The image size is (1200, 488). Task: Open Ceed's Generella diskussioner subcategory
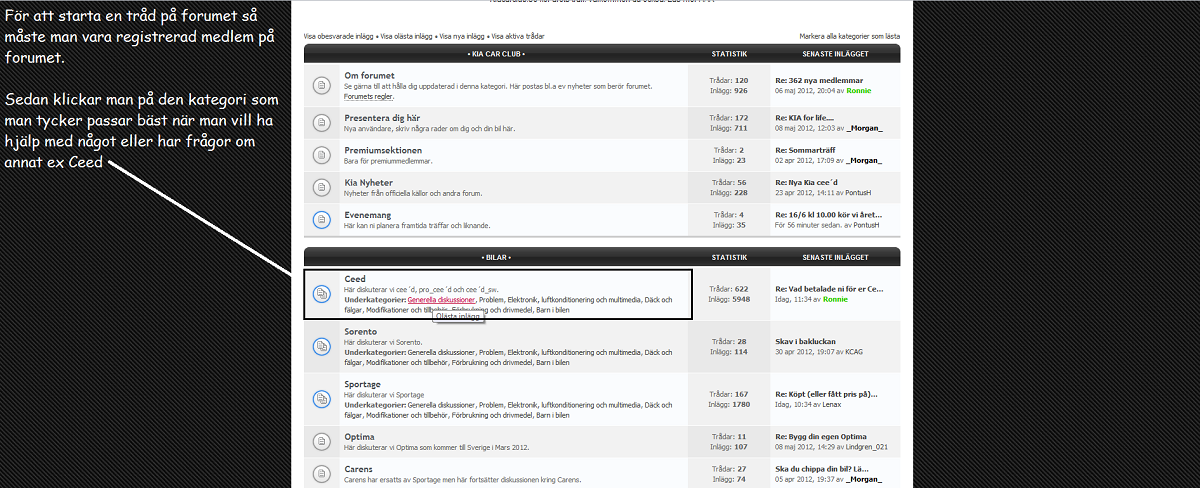pyautogui.click(x=441, y=299)
